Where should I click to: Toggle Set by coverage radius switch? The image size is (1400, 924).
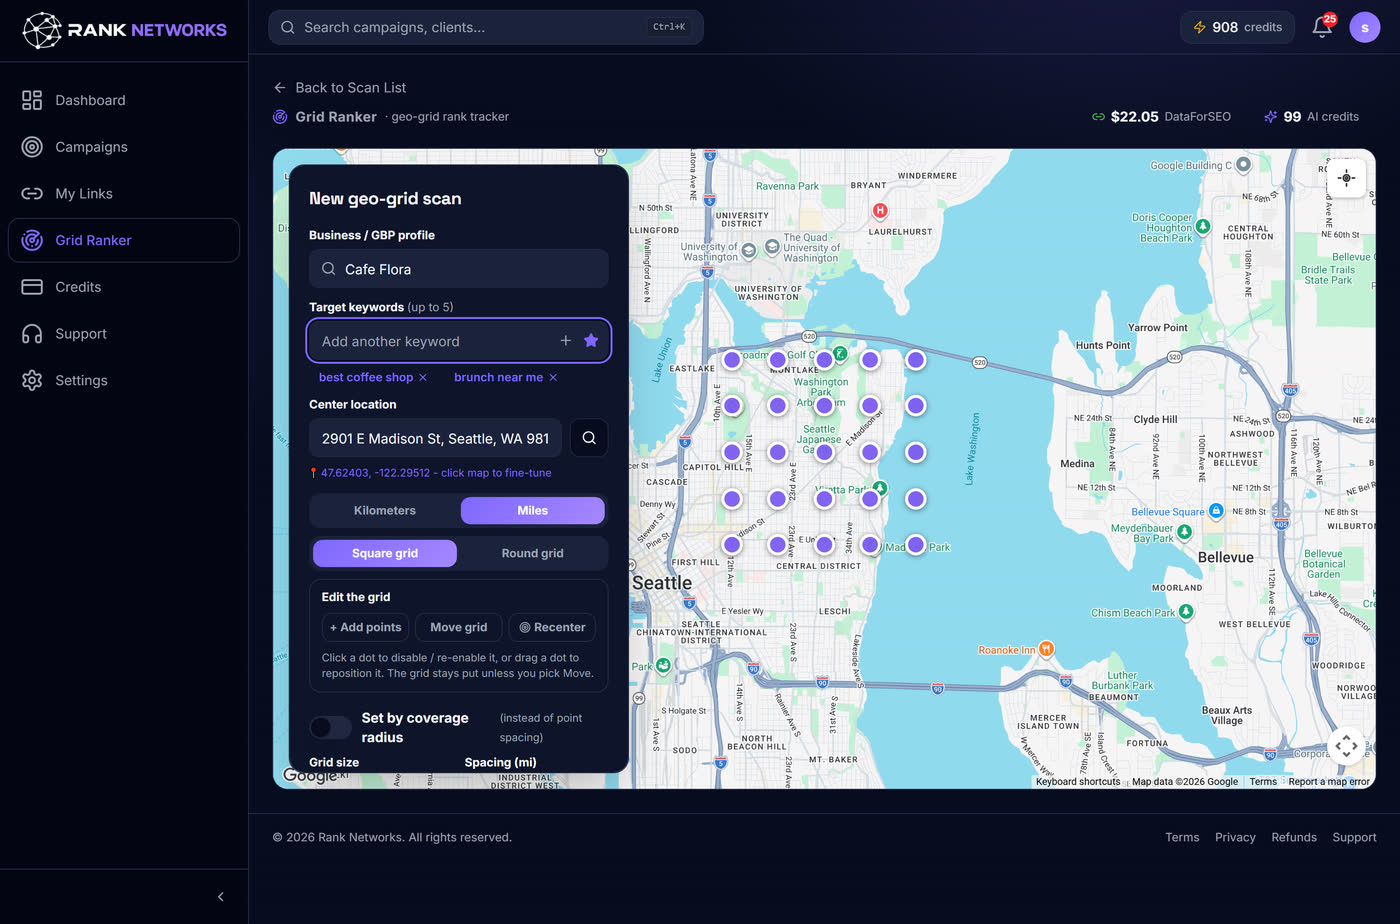(x=330, y=727)
